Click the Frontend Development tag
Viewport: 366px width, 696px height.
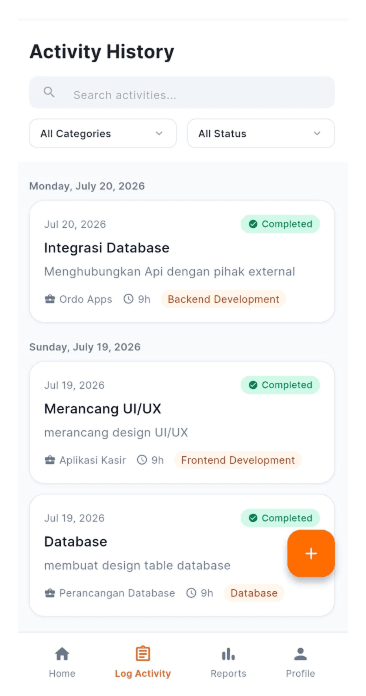pos(238,460)
